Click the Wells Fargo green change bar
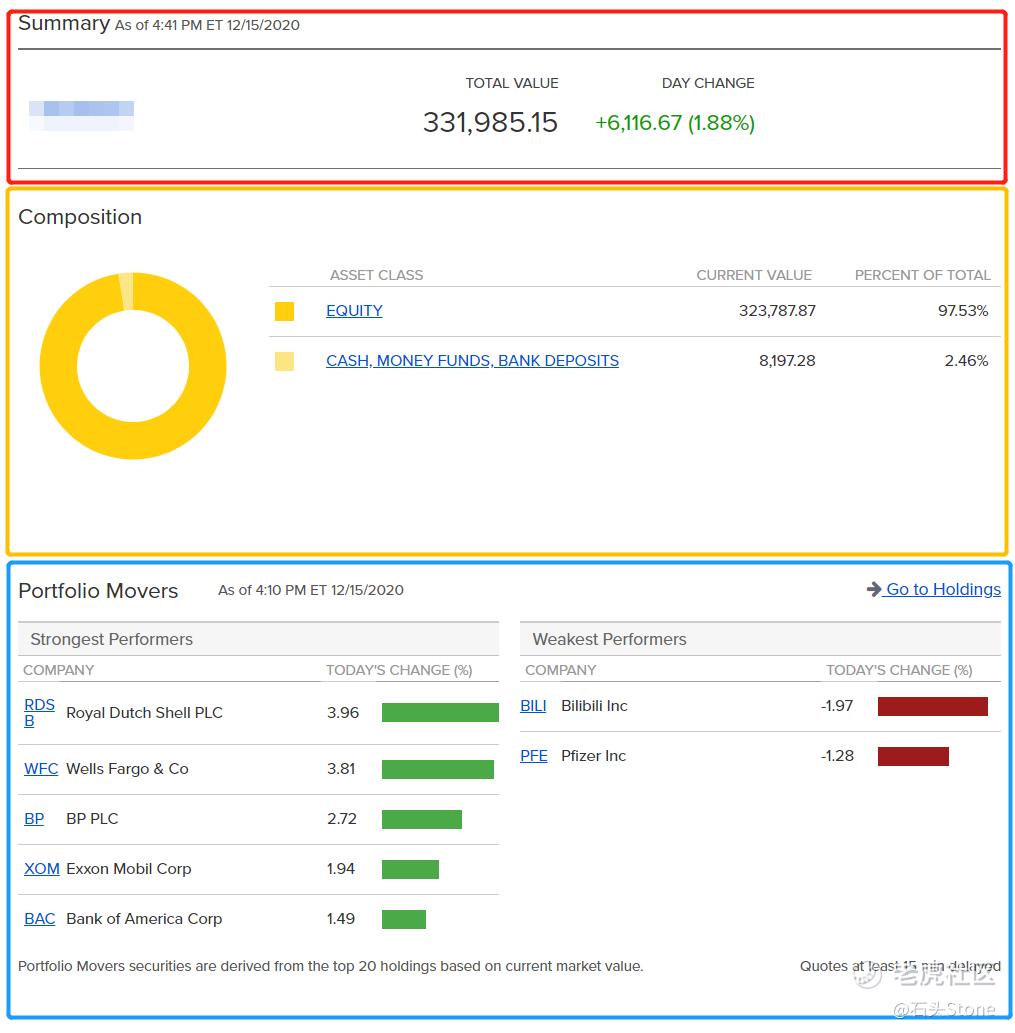 [x=437, y=769]
